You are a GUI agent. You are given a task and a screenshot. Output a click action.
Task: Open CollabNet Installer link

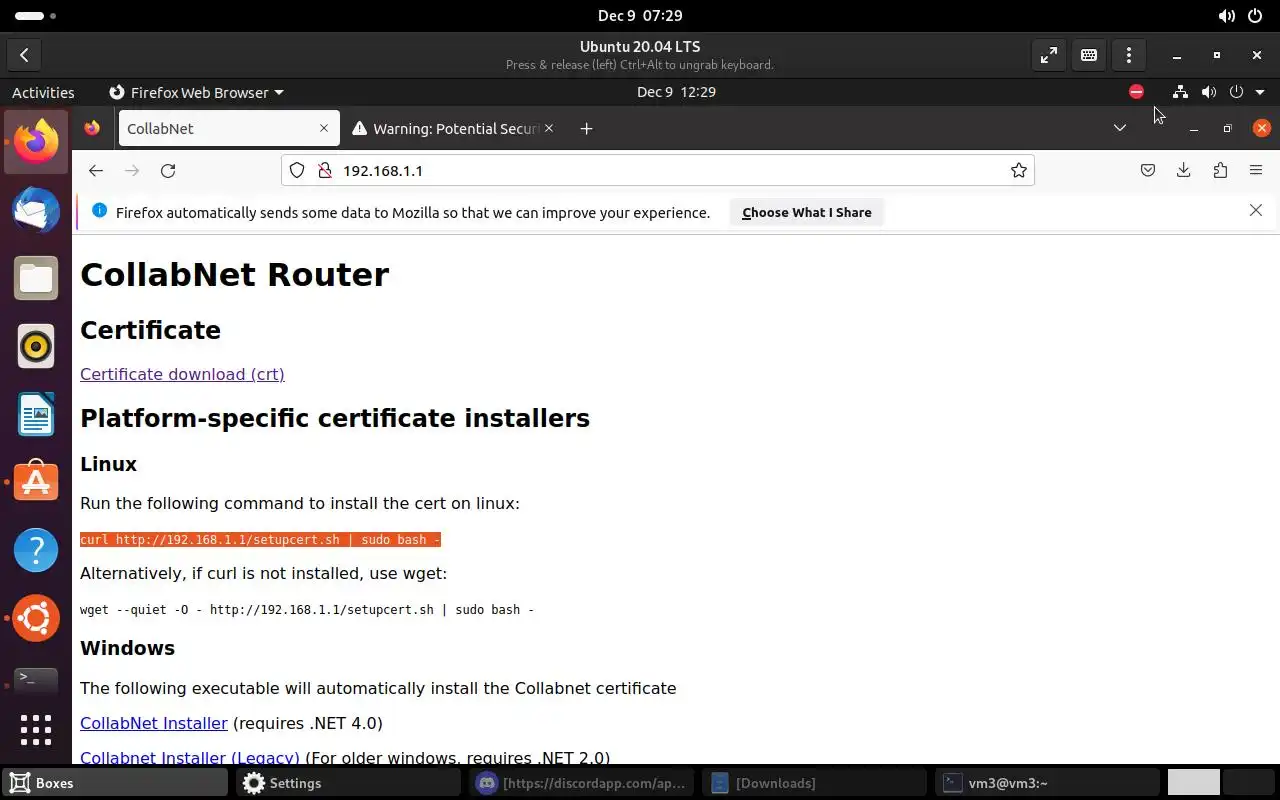[x=154, y=723]
